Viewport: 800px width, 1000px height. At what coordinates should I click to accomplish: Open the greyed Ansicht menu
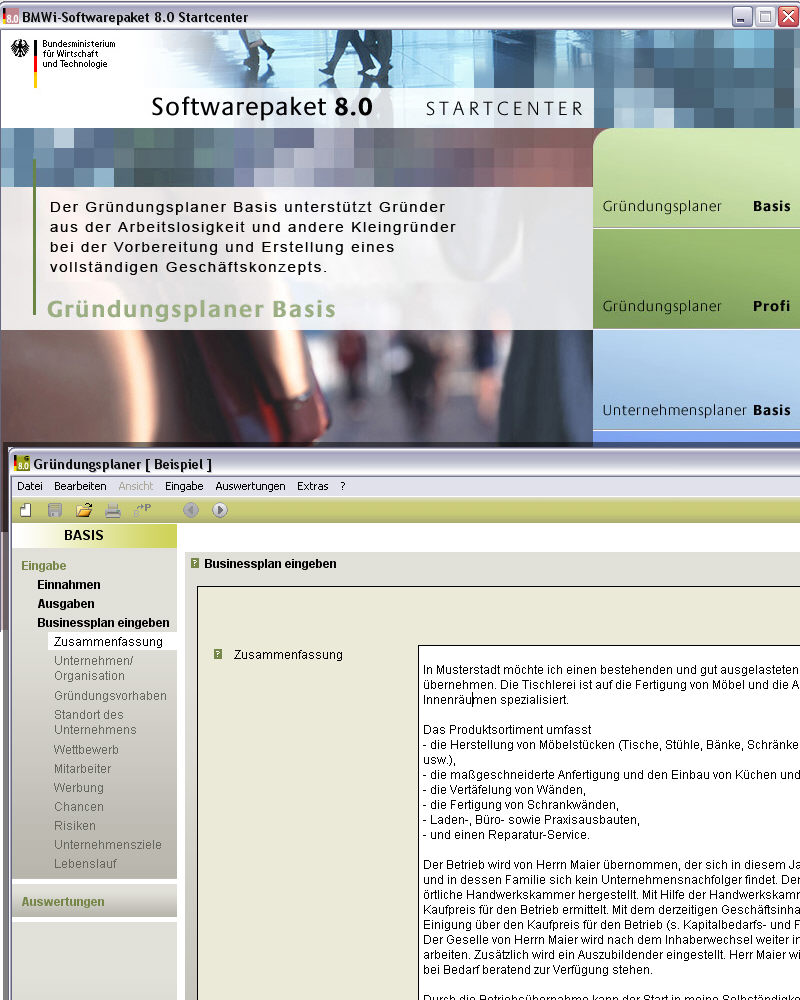click(x=136, y=486)
